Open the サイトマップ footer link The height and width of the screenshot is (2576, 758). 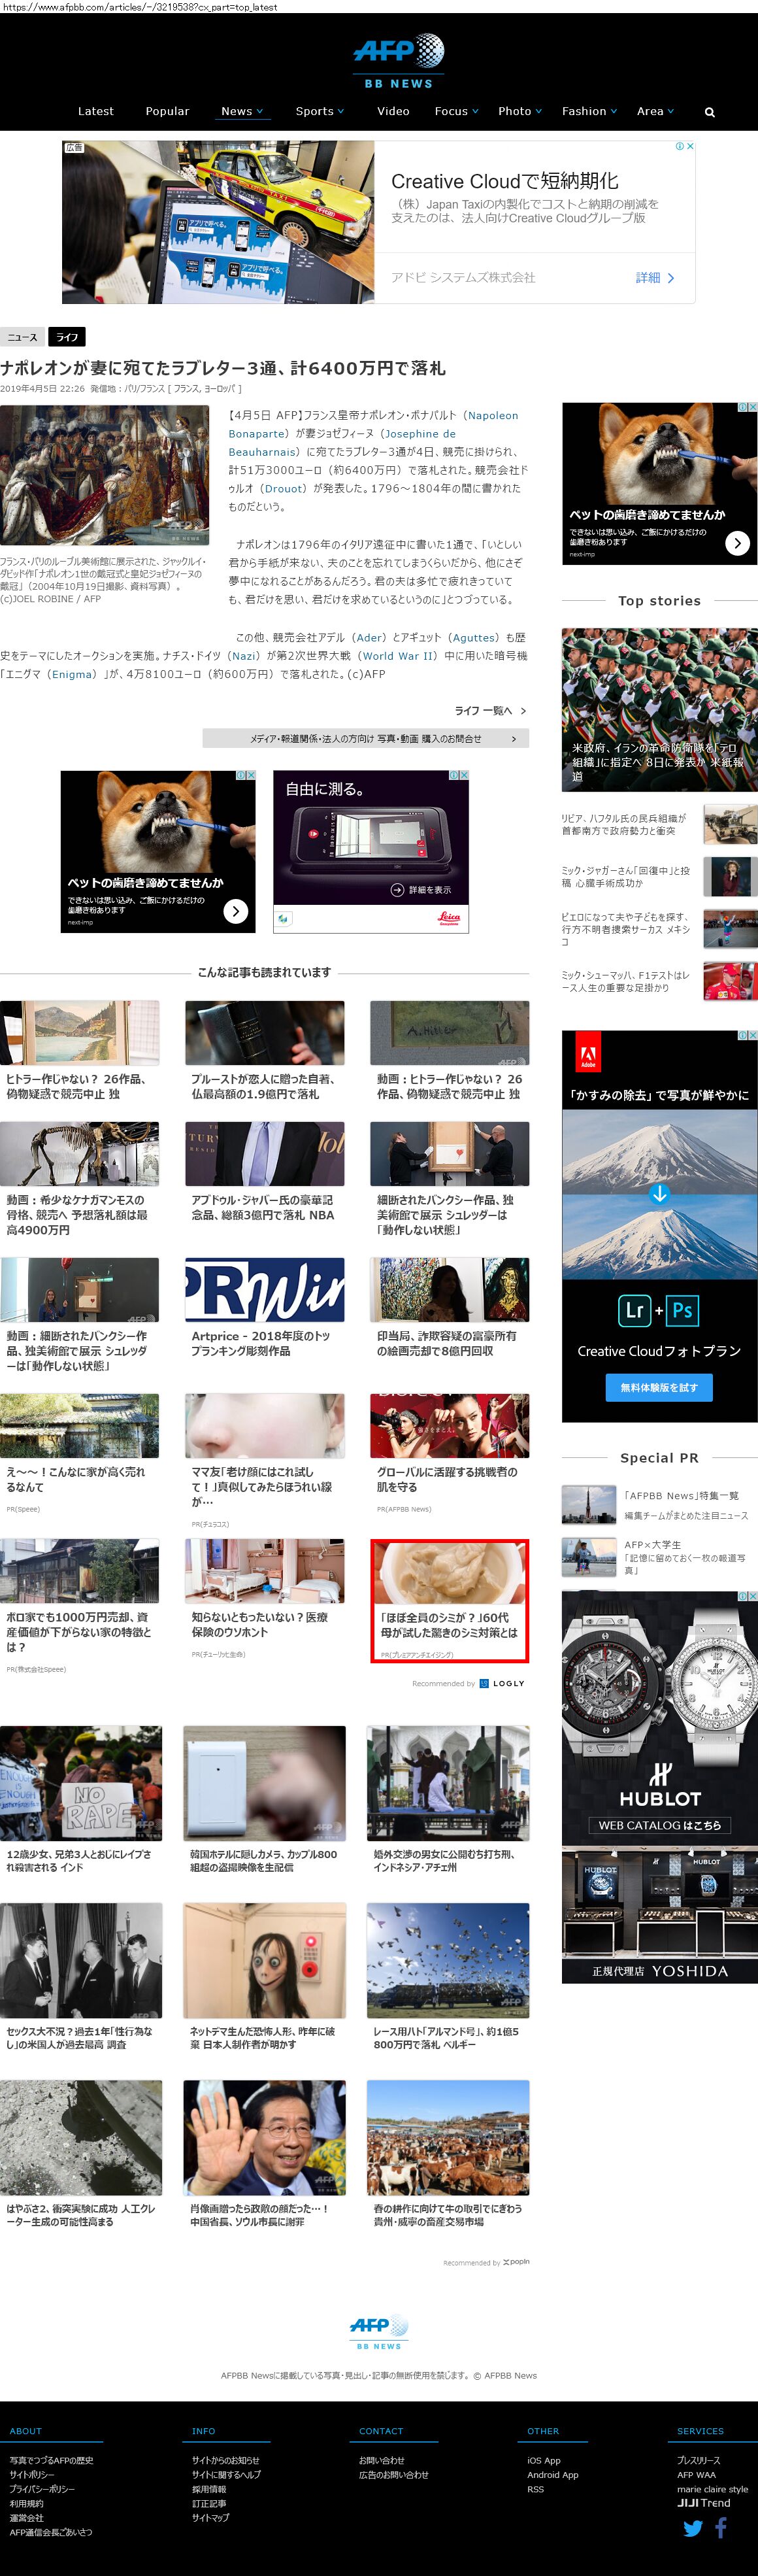(x=210, y=2518)
